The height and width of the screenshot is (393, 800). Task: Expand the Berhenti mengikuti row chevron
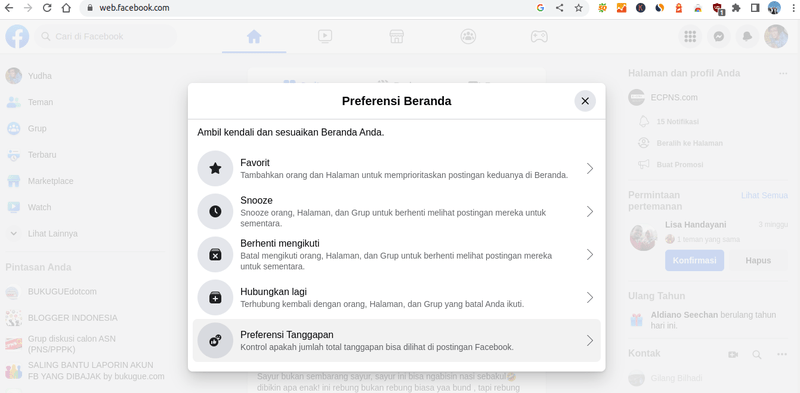[x=590, y=254]
